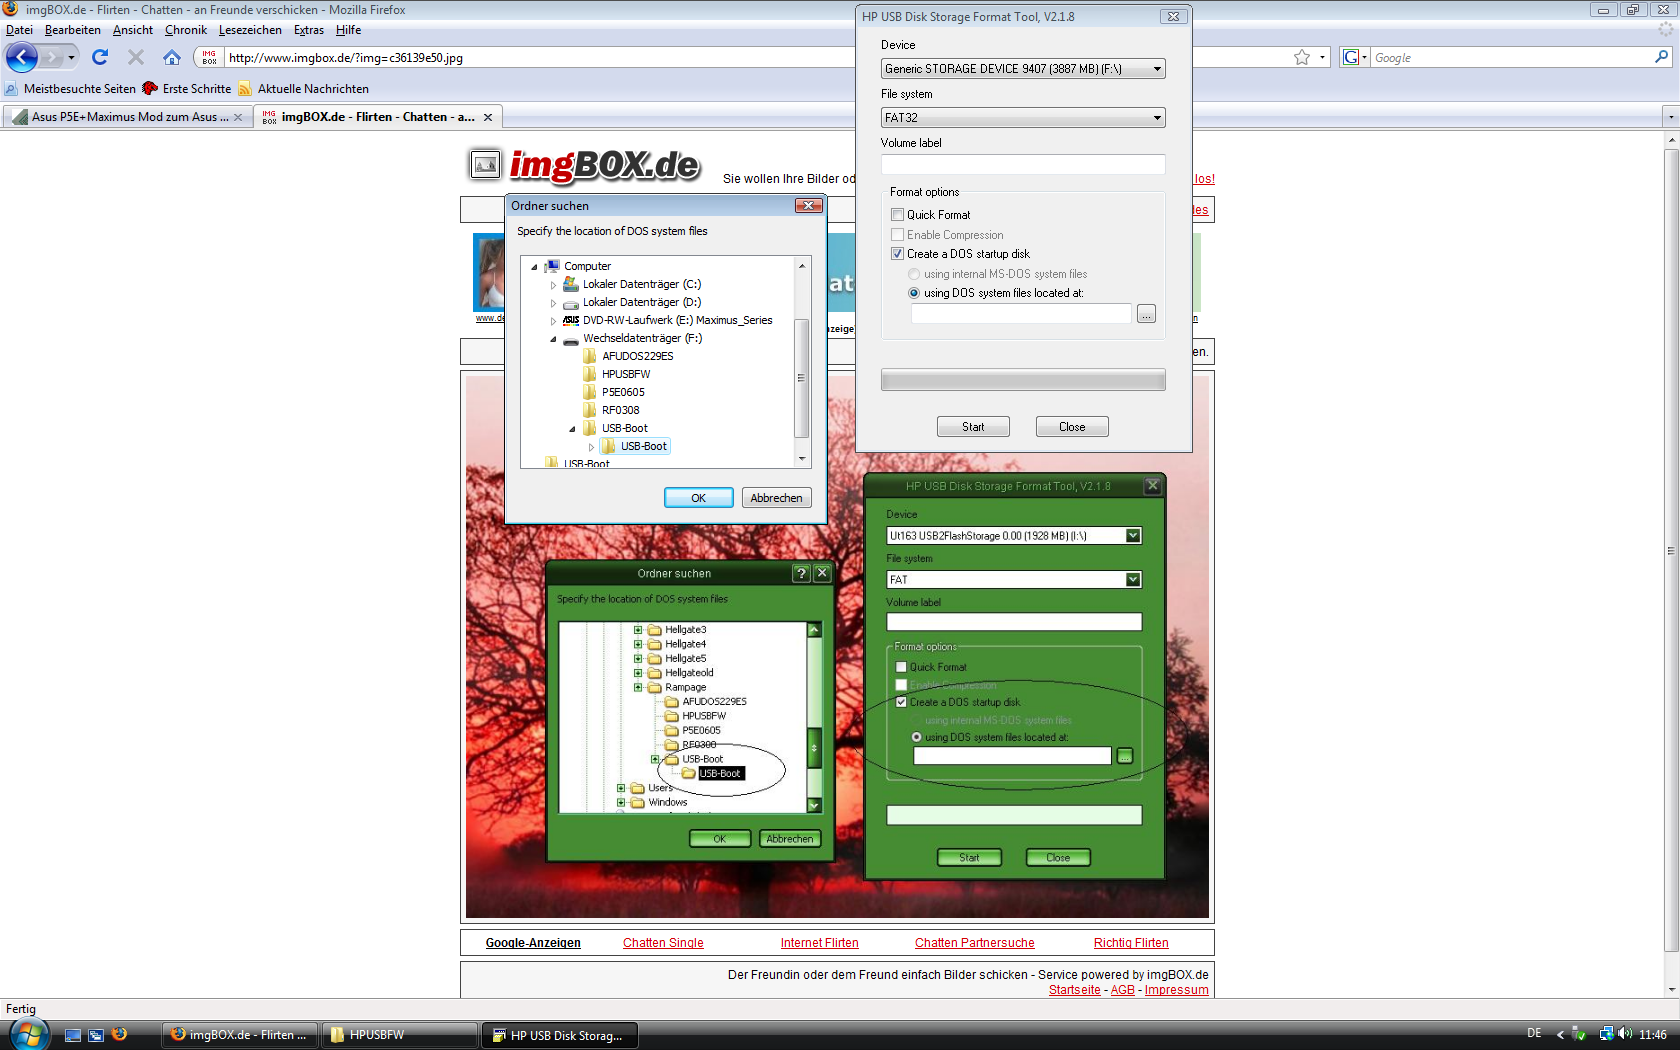Open the Ansicht menu

(x=132, y=30)
